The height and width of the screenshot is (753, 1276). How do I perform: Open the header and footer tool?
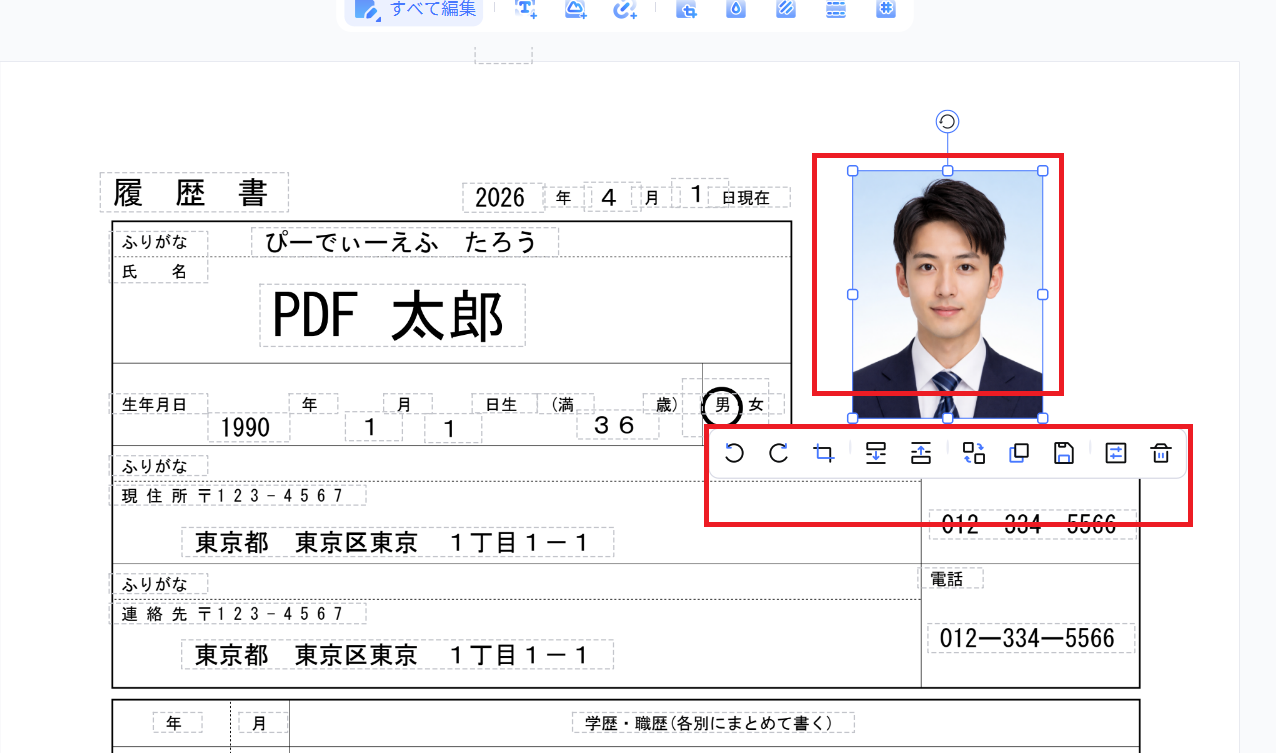coord(836,9)
